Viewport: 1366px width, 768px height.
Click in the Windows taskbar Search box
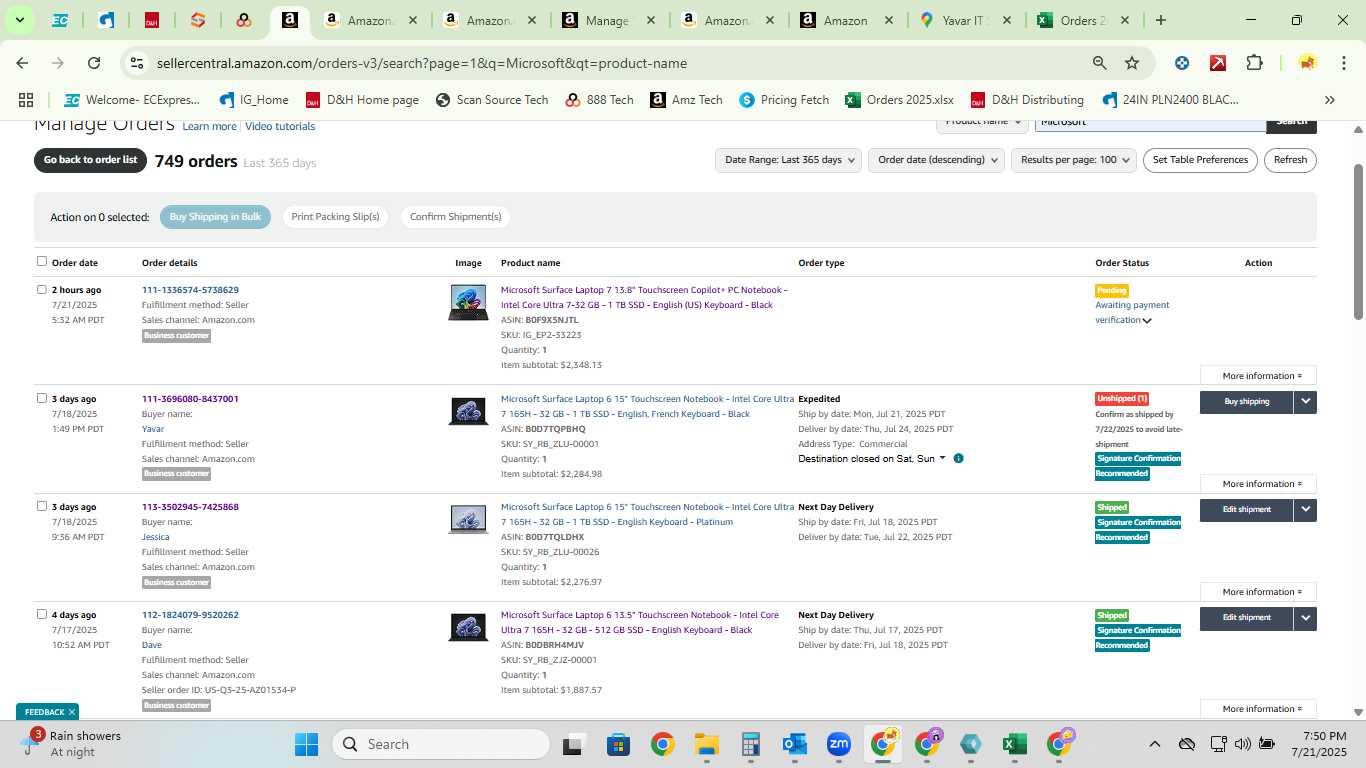[x=441, y=744]
